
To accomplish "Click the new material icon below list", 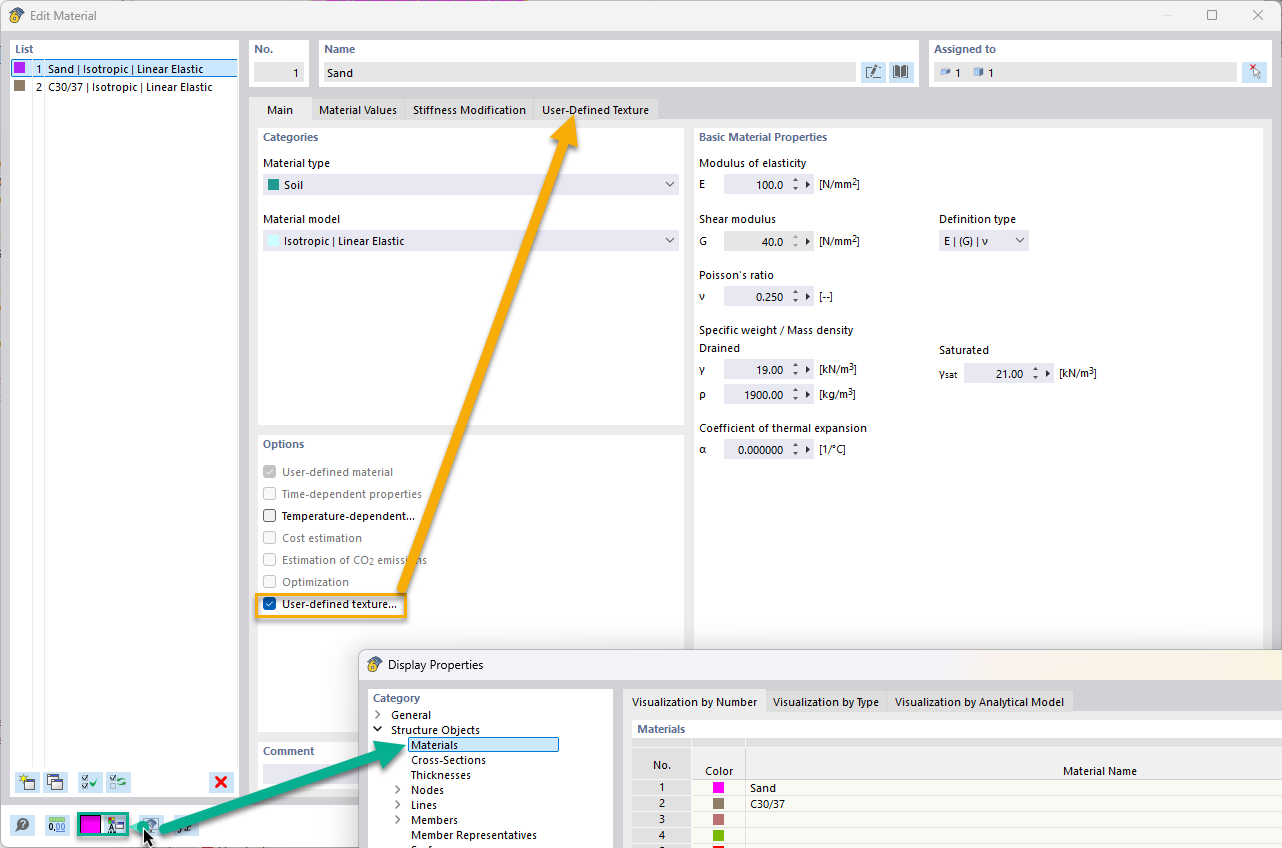I will [27, 782].
